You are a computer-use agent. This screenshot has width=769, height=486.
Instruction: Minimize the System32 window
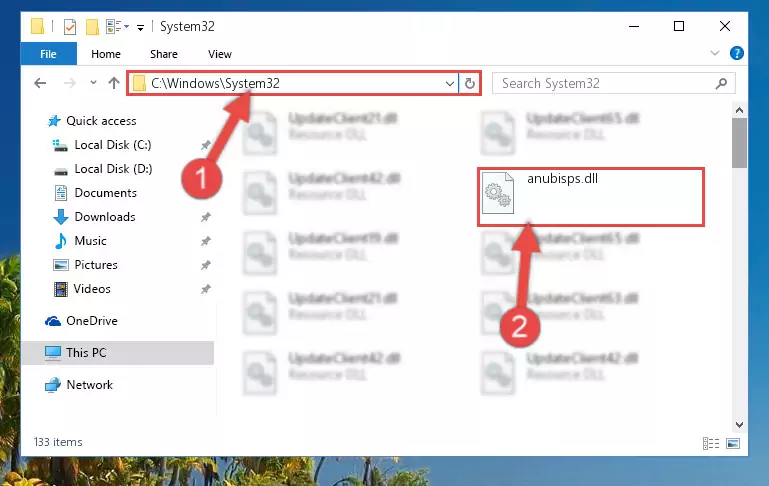634,26
